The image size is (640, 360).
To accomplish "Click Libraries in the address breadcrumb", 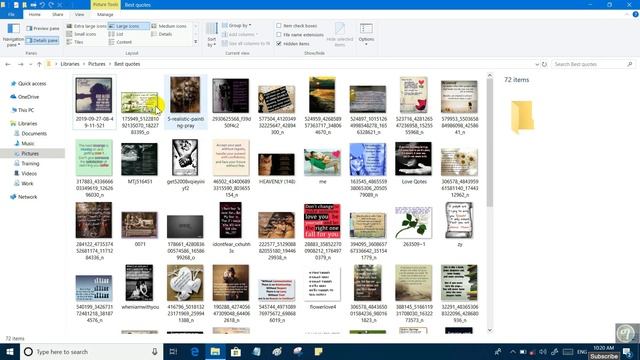I will [x=70, y=64].
